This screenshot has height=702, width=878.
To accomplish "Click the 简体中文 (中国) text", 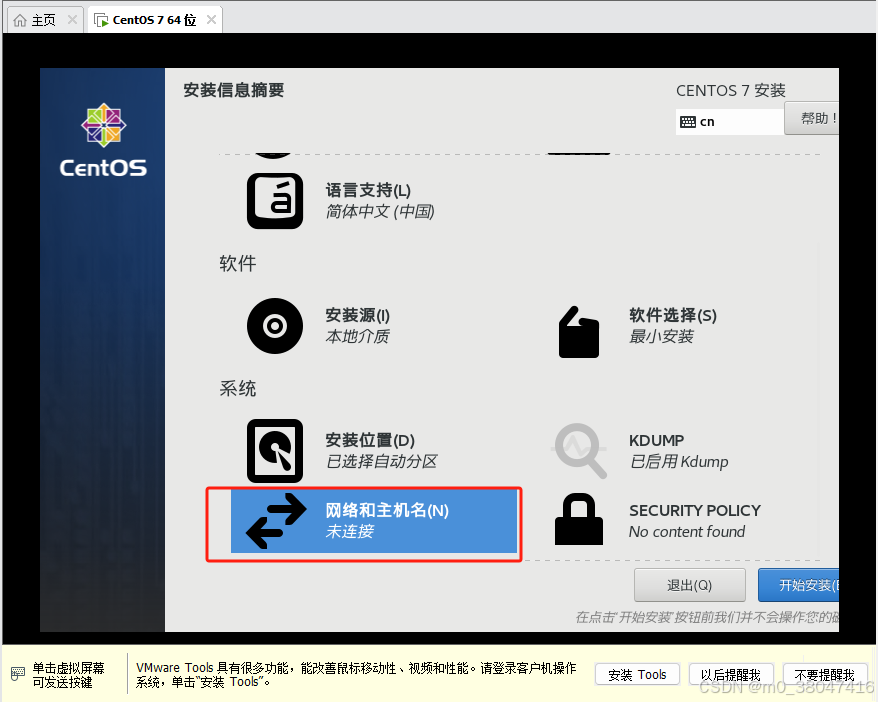I will coord(380,212).
